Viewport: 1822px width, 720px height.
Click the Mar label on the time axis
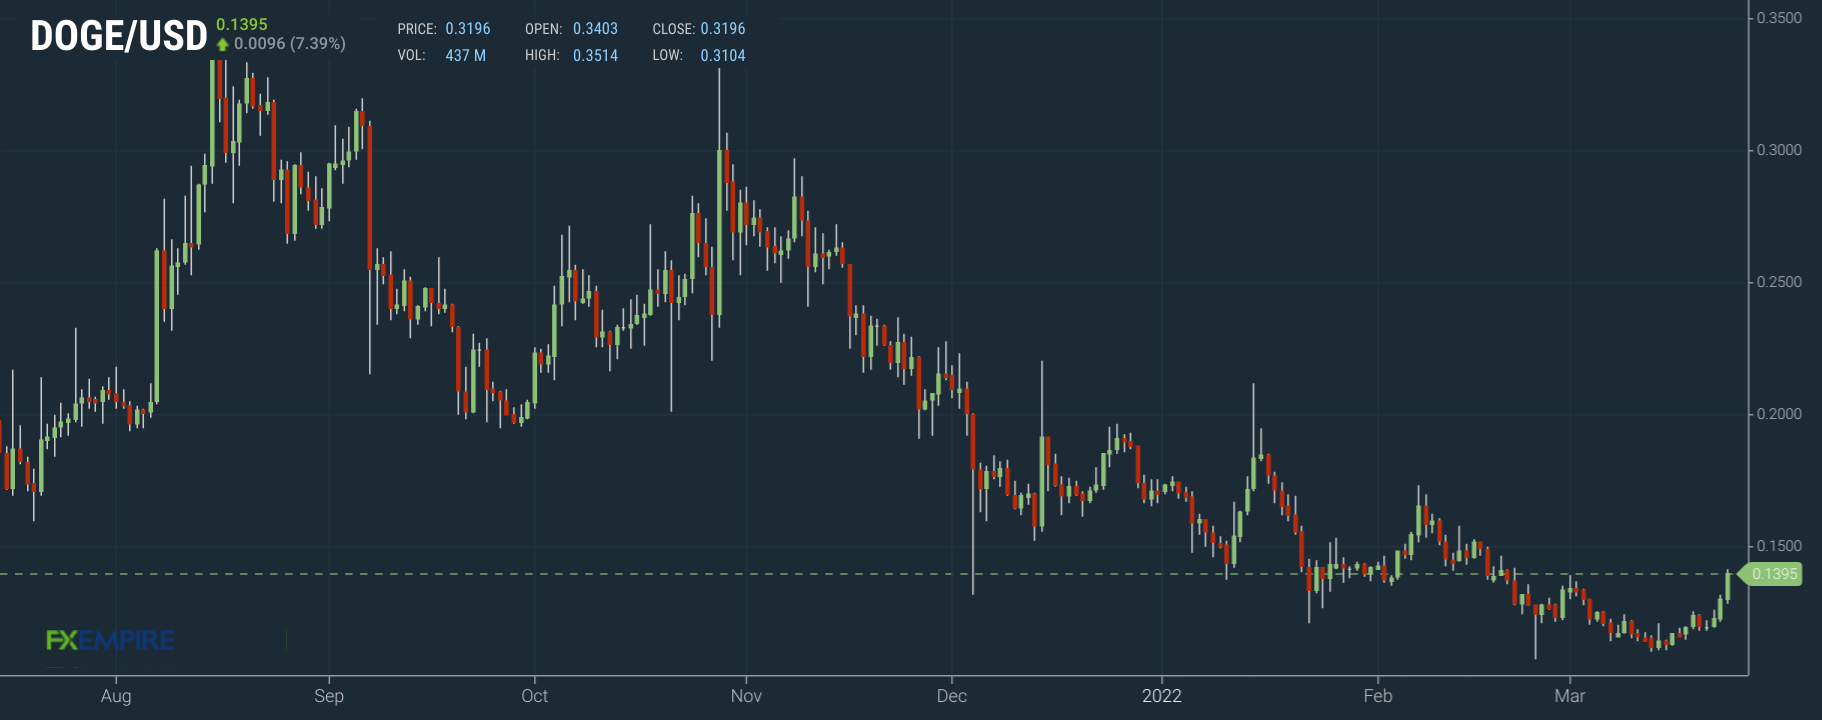click(1570, 696)
